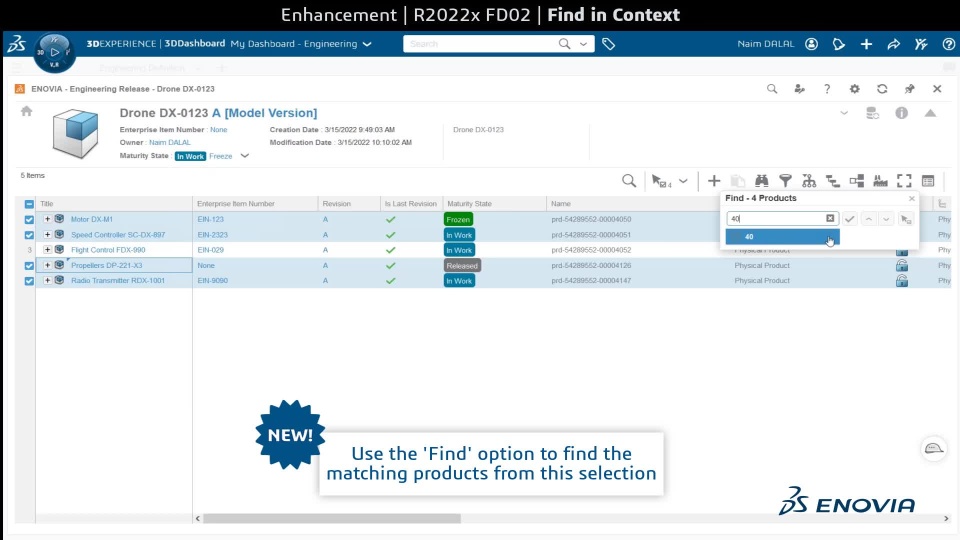This screenshot has height=540, width=960.
Task: Click the In Work maturity badge in header
Action: (190, 156)
